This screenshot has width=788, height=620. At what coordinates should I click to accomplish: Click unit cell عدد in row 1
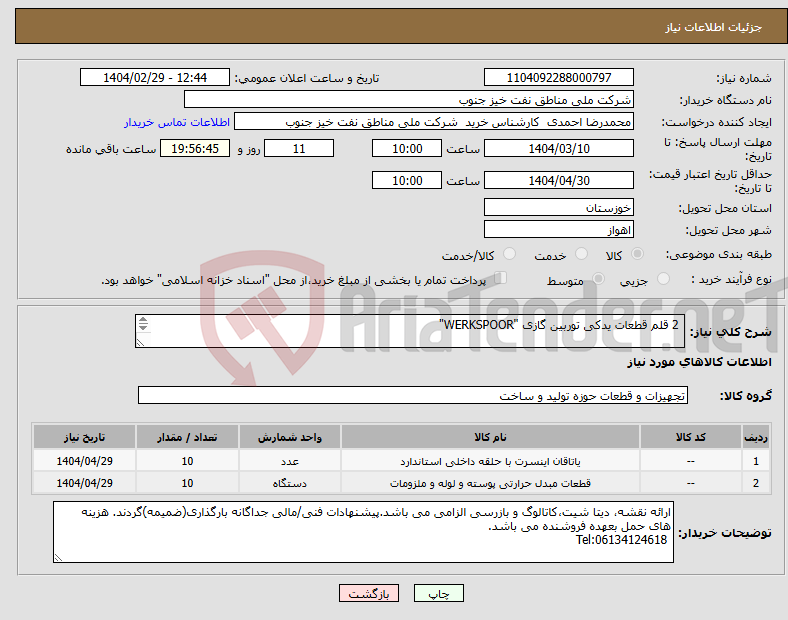pos(290,461)
